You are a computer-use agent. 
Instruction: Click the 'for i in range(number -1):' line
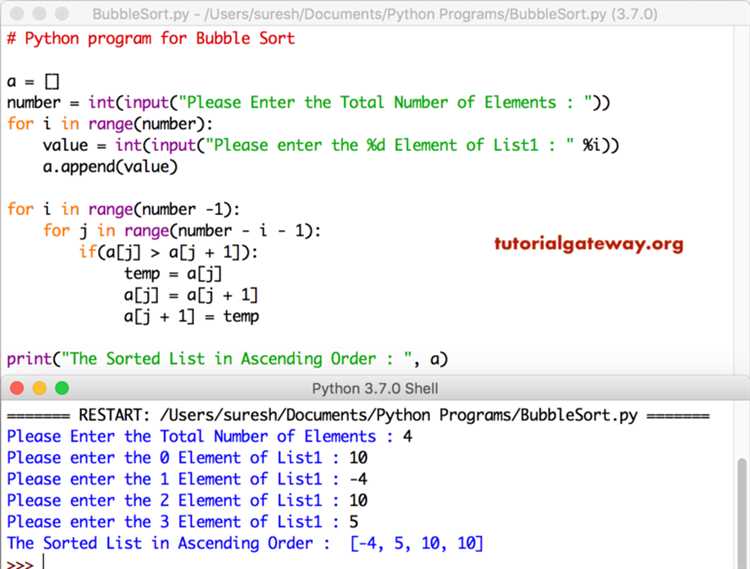(x=123, y=209)
